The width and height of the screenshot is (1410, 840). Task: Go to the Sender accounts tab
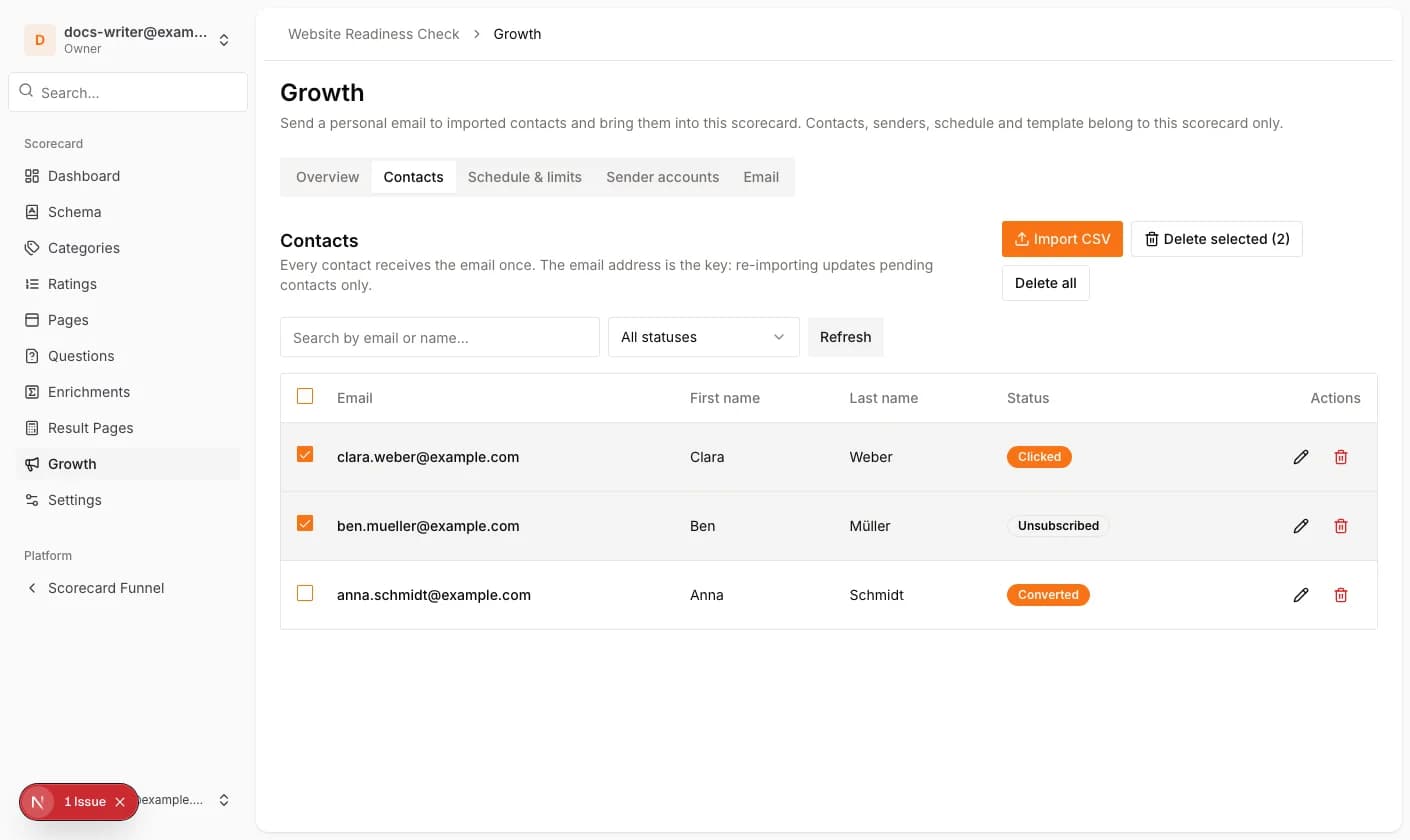tap(663, 177)
